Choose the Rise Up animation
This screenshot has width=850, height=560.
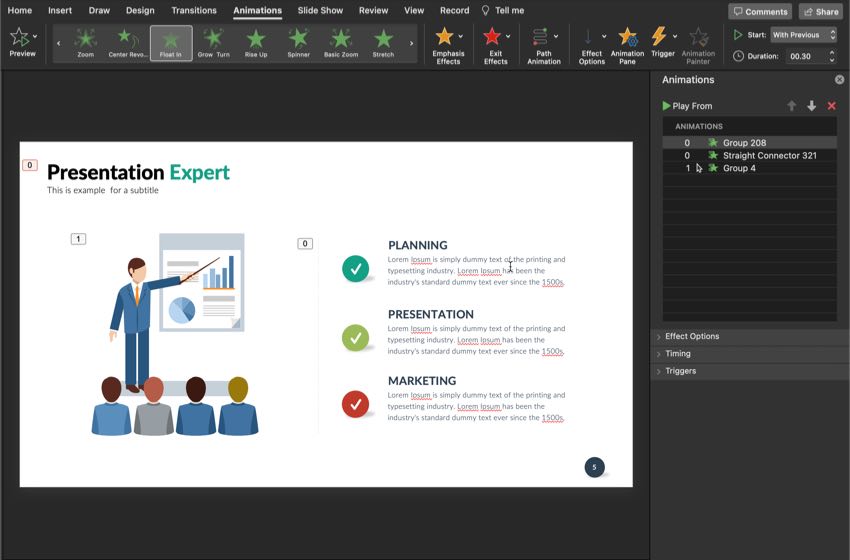pos(256,43)
